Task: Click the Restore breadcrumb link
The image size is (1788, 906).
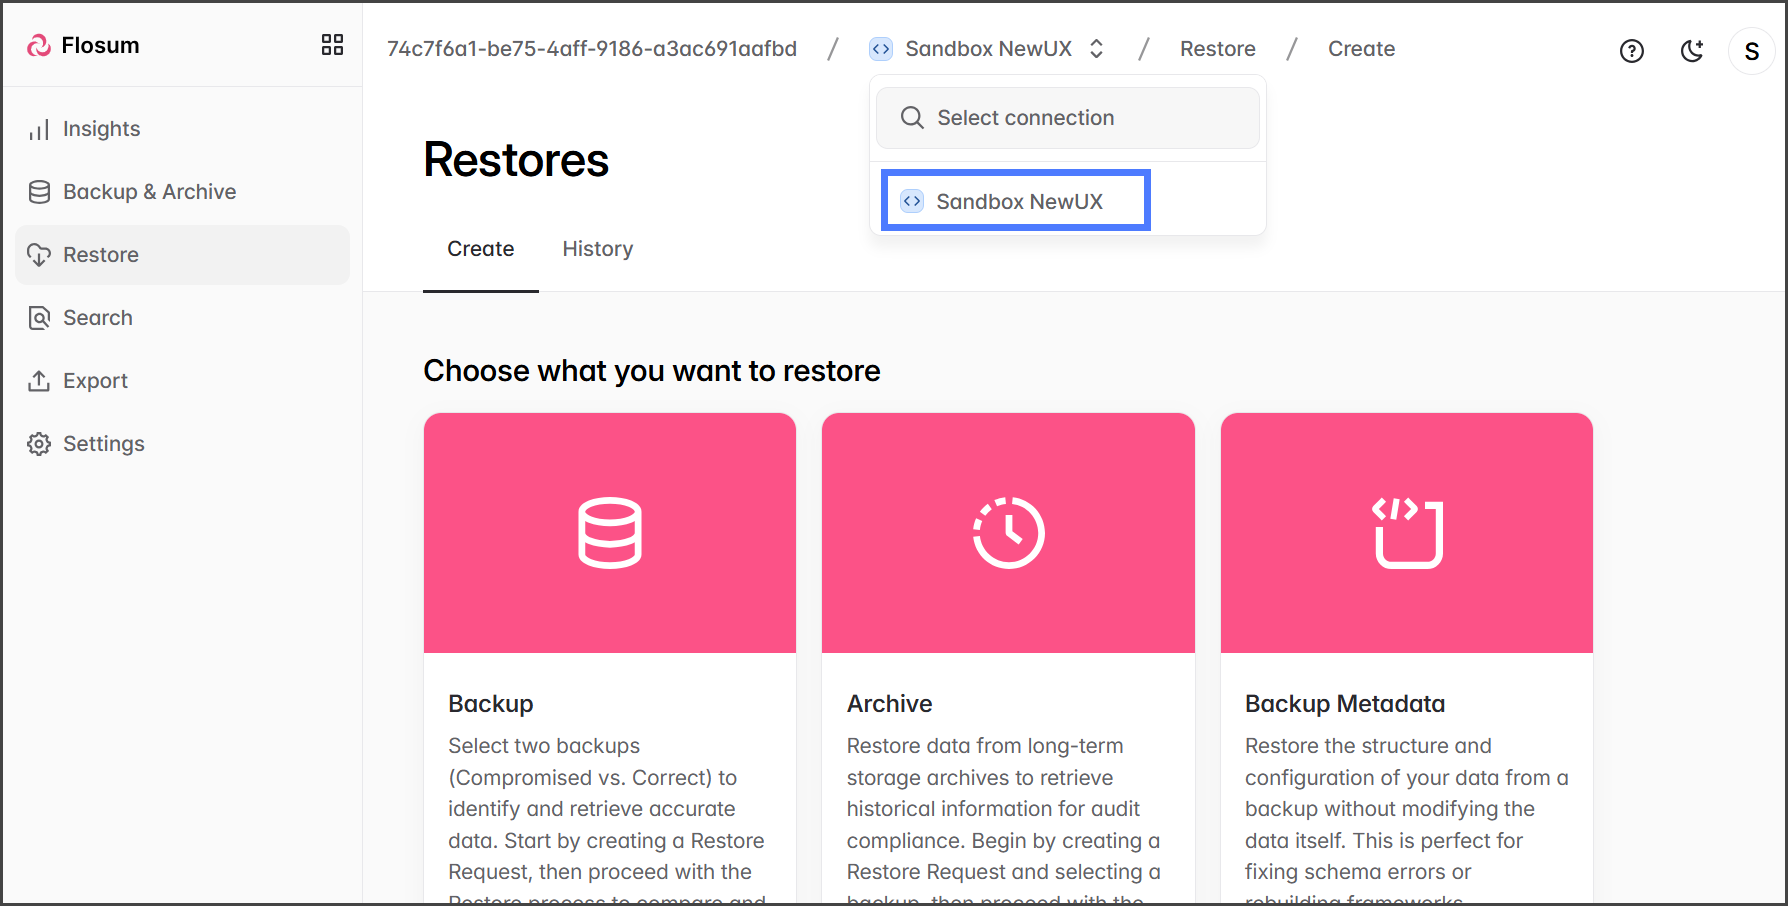Action: click(x=1217, y=49)
